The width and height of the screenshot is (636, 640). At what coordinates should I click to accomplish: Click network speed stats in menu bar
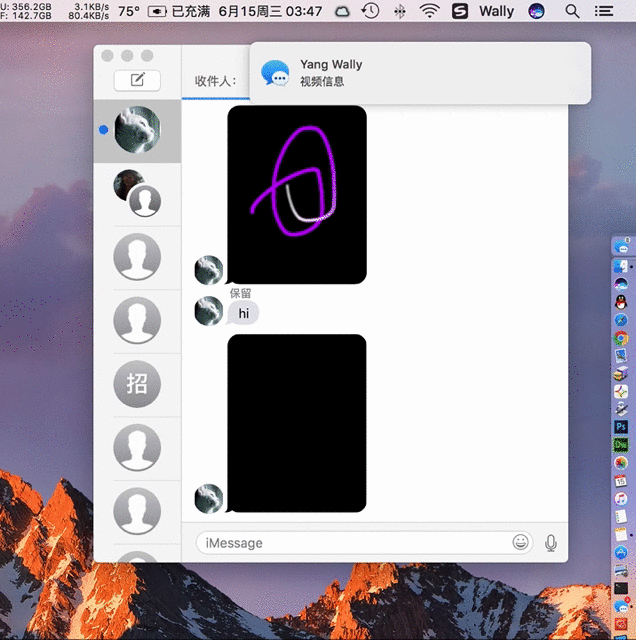coord(89,11)
